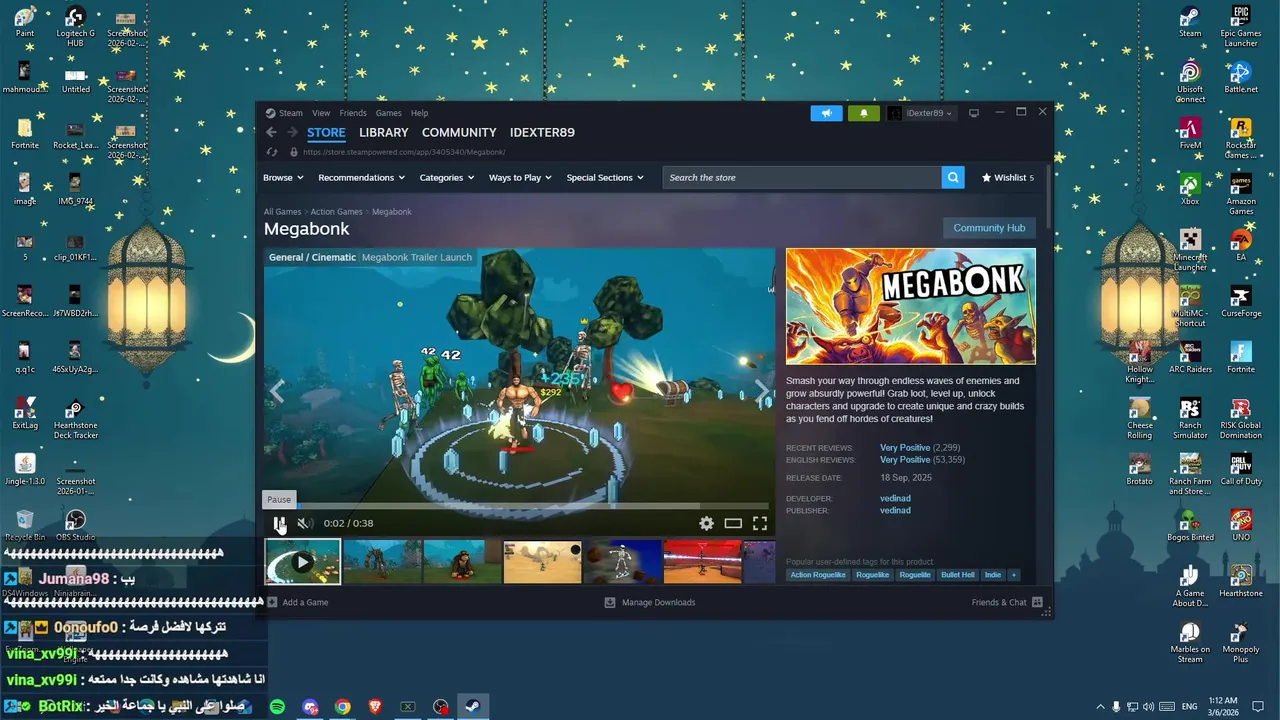This screenshot has height=720, width=1280.
Task: Open the Games menu
Action: (388, 113)
